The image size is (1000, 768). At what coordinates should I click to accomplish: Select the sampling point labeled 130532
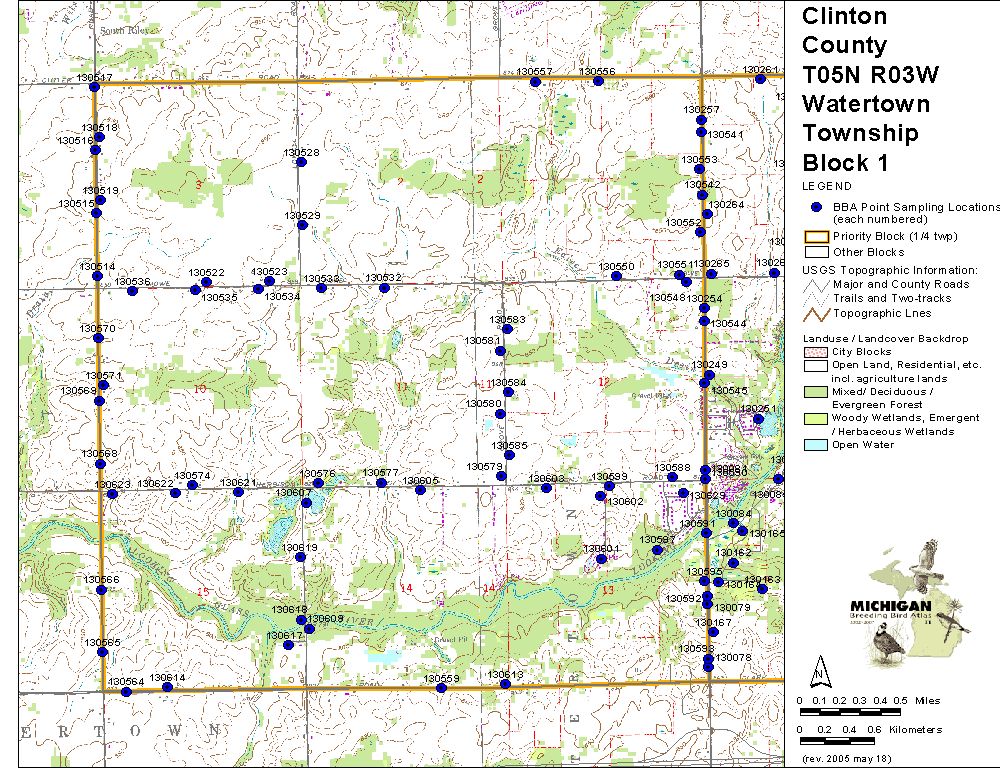[x=384, y=288]
